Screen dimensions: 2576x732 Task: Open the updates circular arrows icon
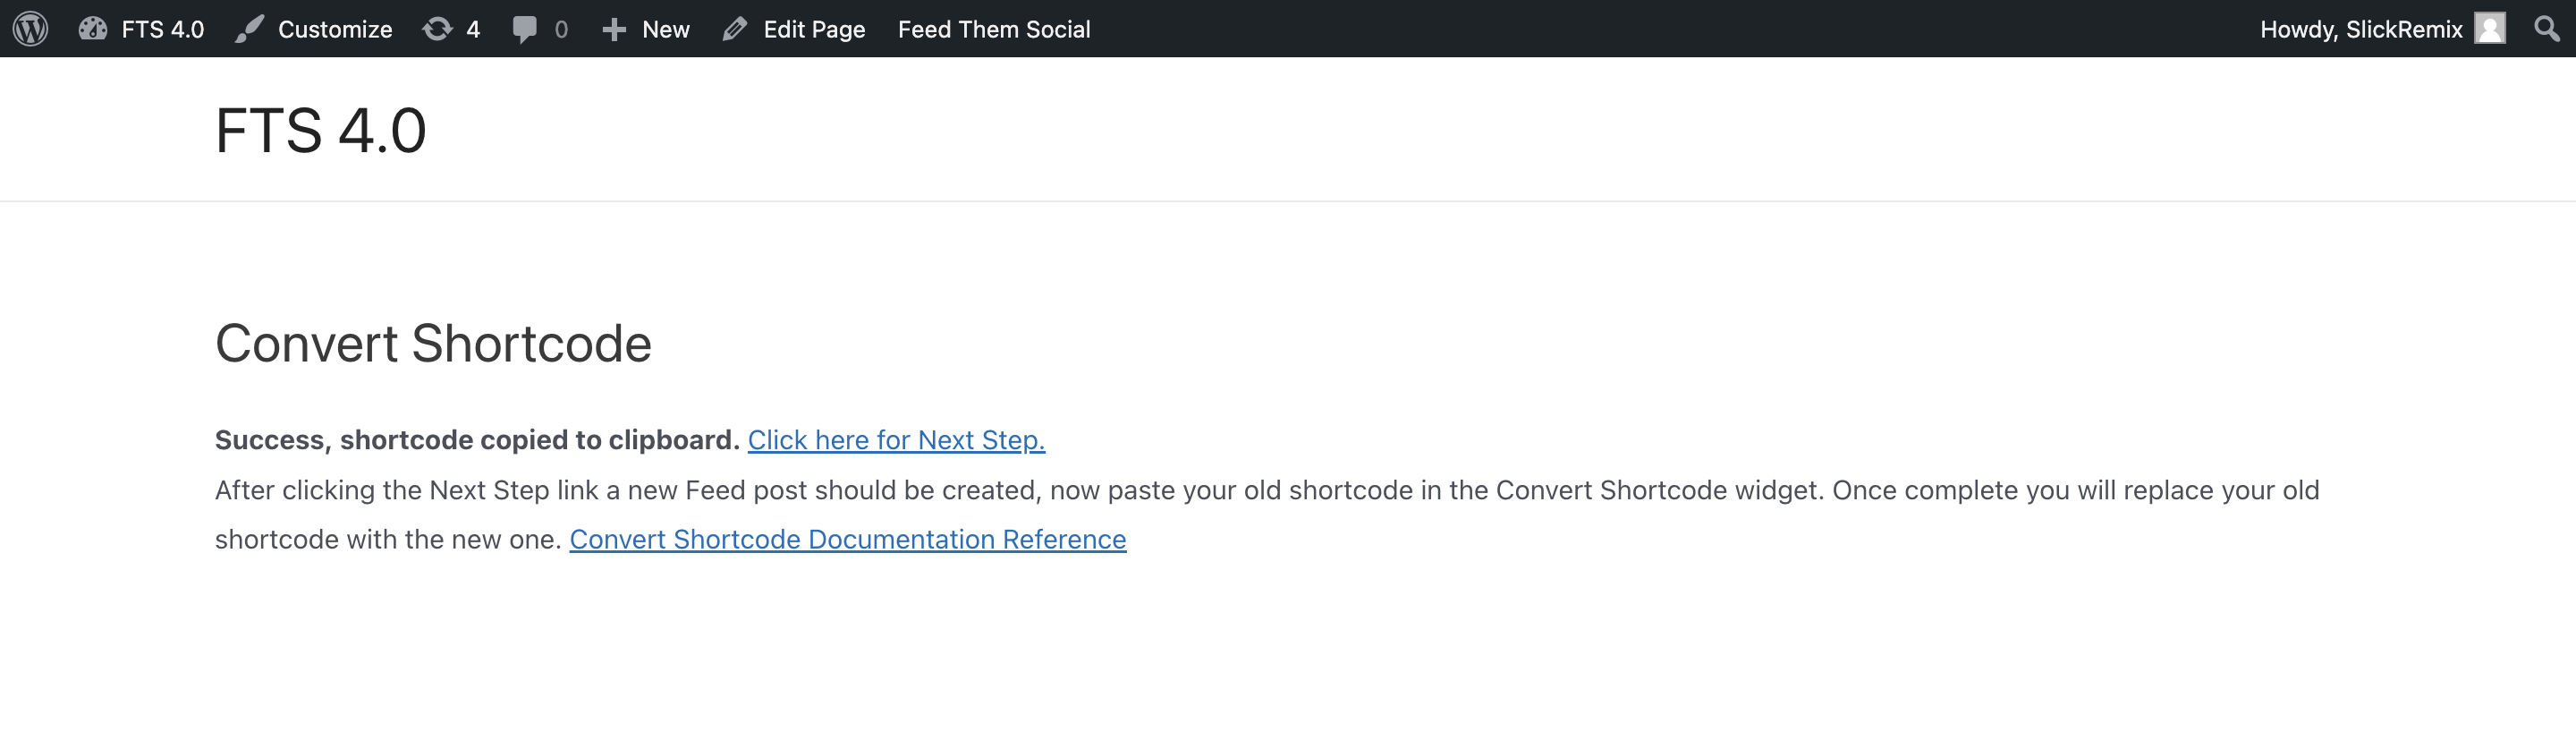[x=437, y=29]
